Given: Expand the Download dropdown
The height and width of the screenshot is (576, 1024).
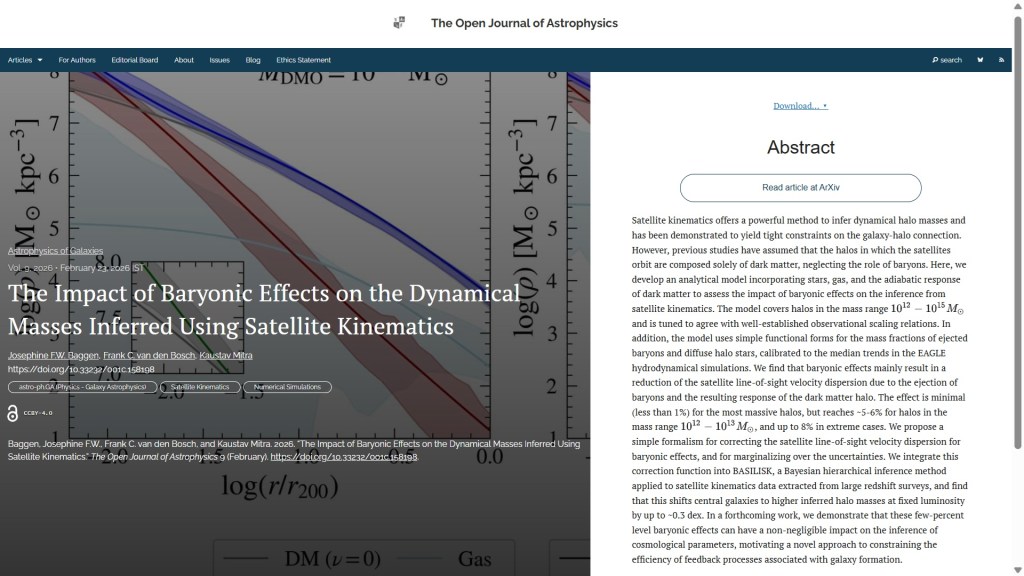Looking at the screenshot, I should pyautogui.click(x=800, y=106).
